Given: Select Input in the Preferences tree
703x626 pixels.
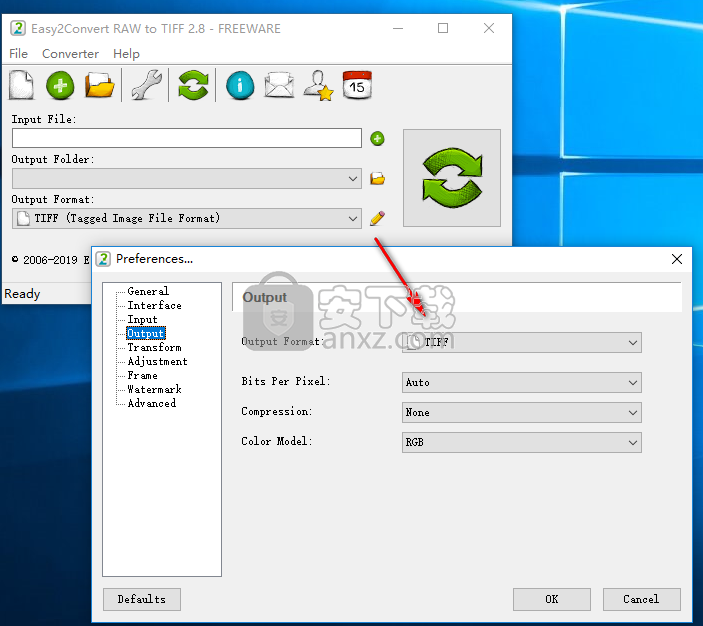Looking at the screenshot, I should (142, 319).
